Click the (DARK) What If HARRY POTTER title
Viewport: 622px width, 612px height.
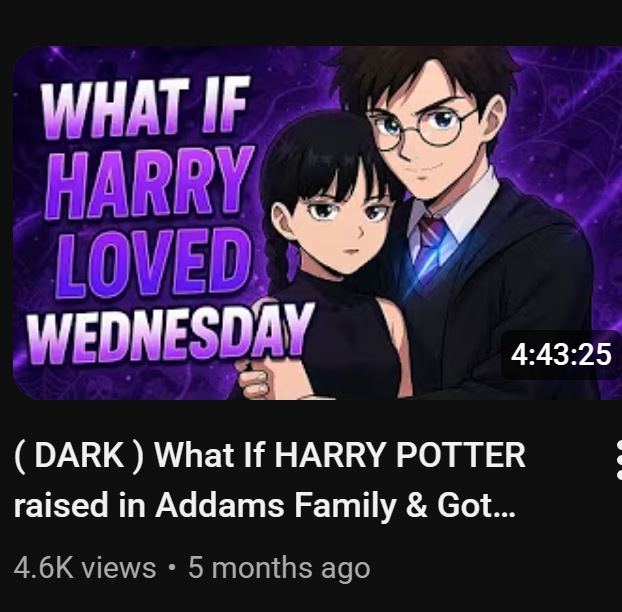[x=270, y=455]
